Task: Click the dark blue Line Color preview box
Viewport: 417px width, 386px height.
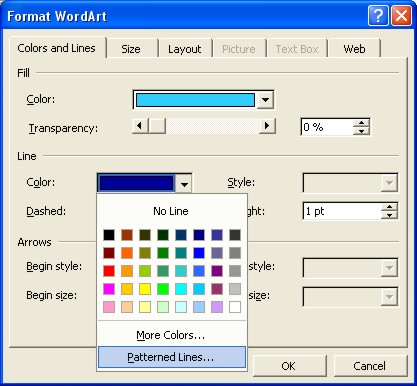Action: tap(137, 183)
